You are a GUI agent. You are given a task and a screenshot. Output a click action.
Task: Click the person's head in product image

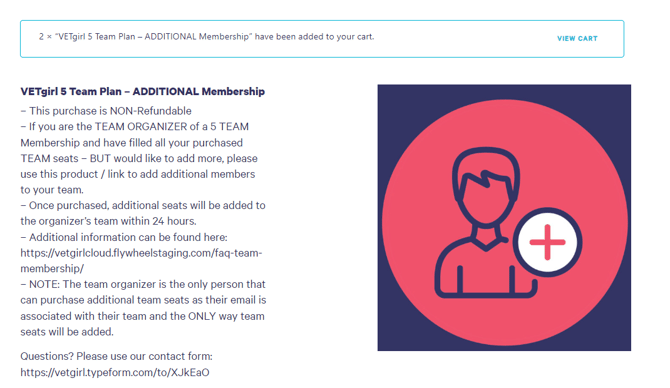pos(485,186)
